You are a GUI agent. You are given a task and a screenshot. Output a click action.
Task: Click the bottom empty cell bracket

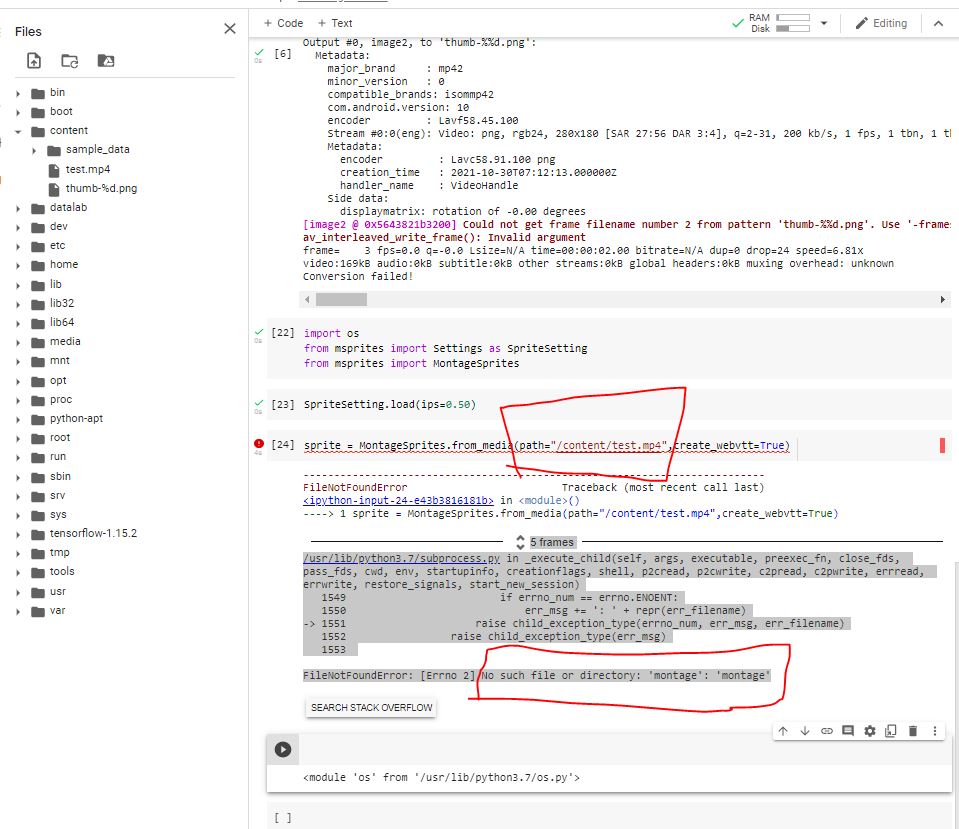coord(283,818)
